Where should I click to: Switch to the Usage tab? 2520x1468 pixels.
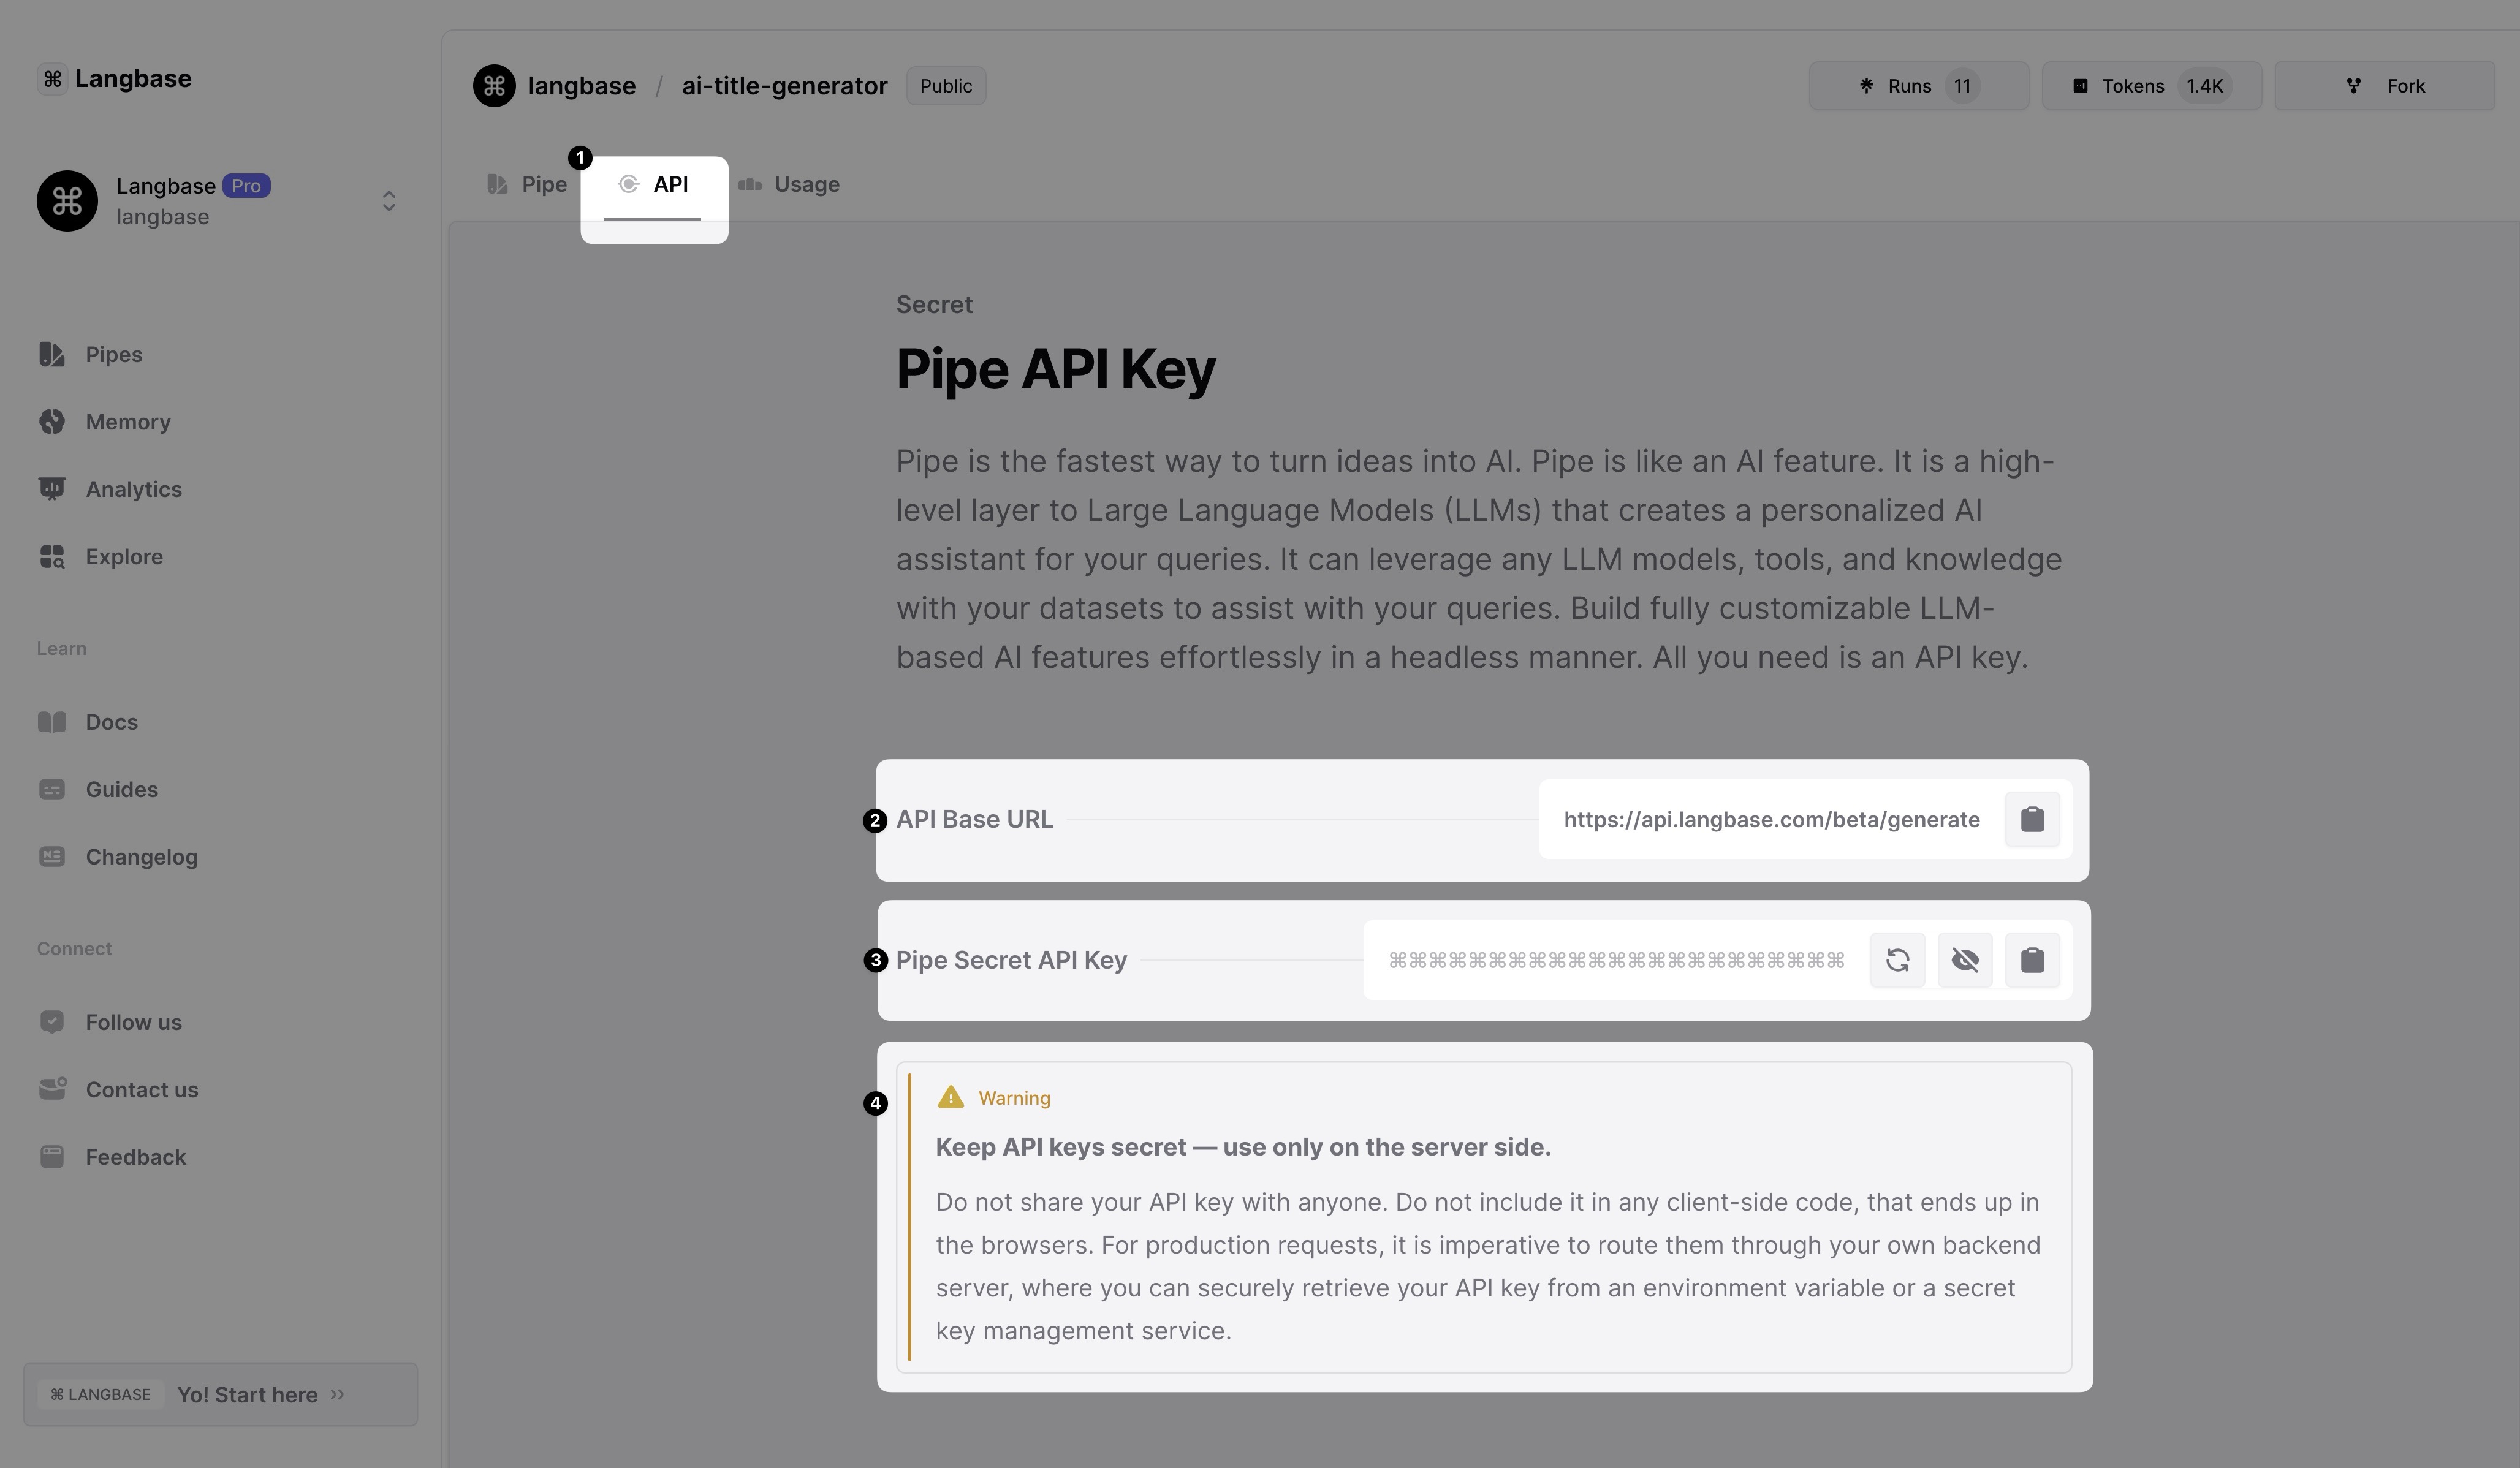pyautogui.click(x=789, y=185)
